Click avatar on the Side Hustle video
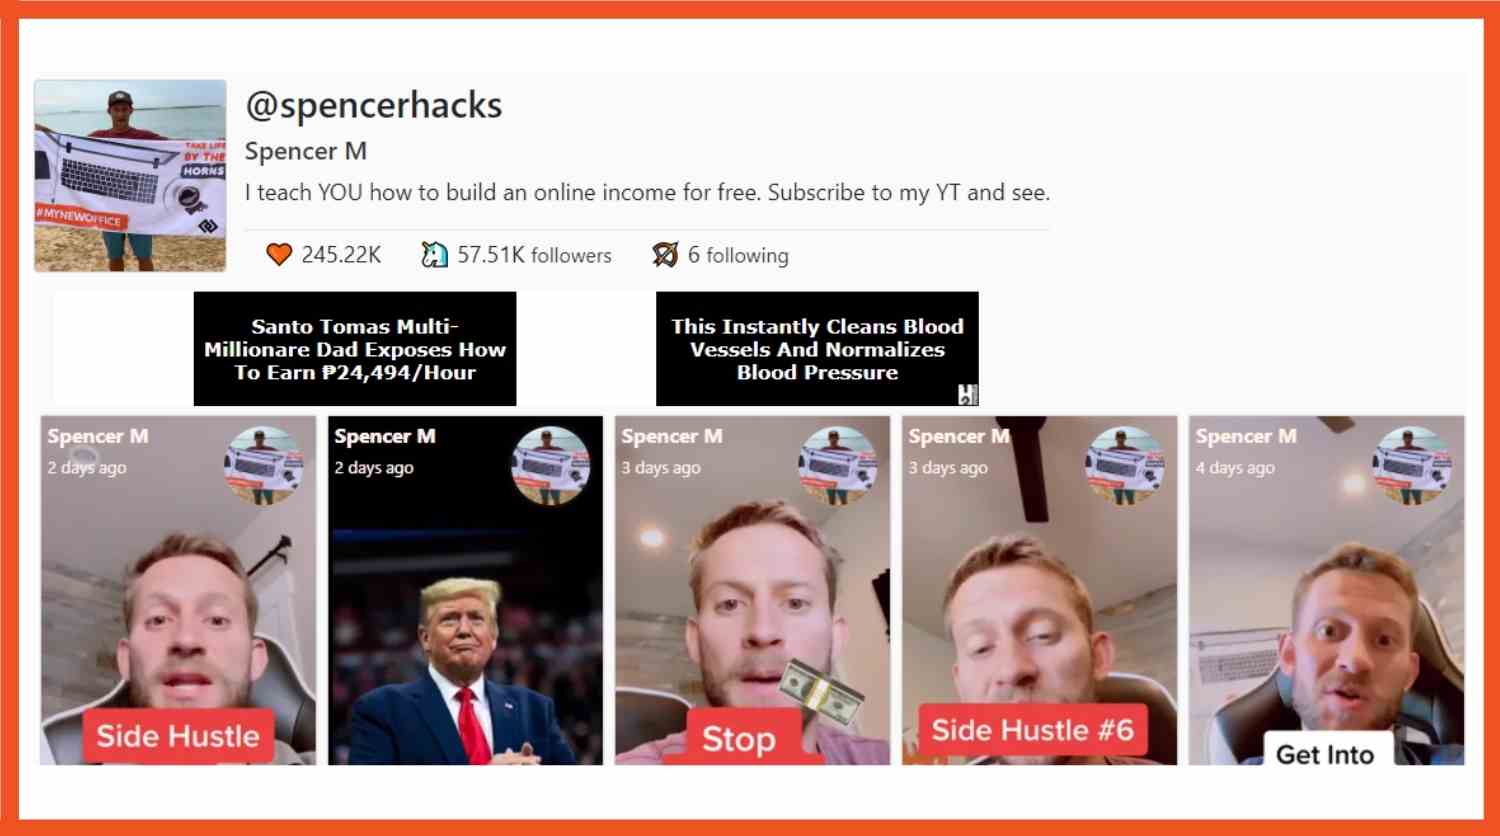Screen dimensions: 1500x836 (263, 465)
